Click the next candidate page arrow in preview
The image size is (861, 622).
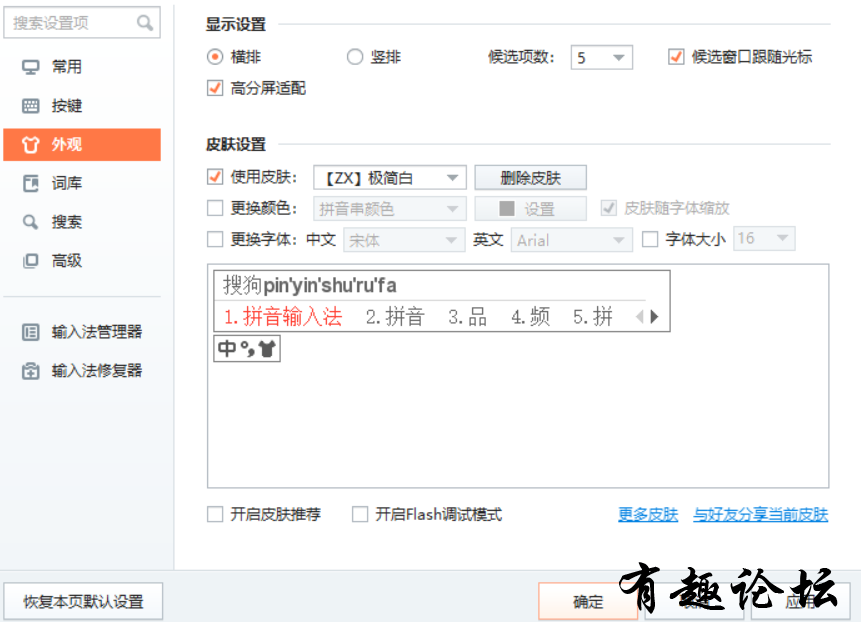click(654, 317)
